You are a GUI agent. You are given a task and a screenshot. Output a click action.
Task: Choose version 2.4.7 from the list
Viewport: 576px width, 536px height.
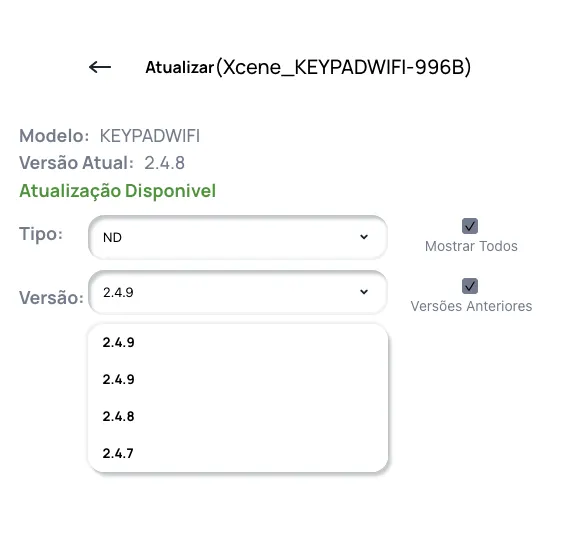[238, 453]
